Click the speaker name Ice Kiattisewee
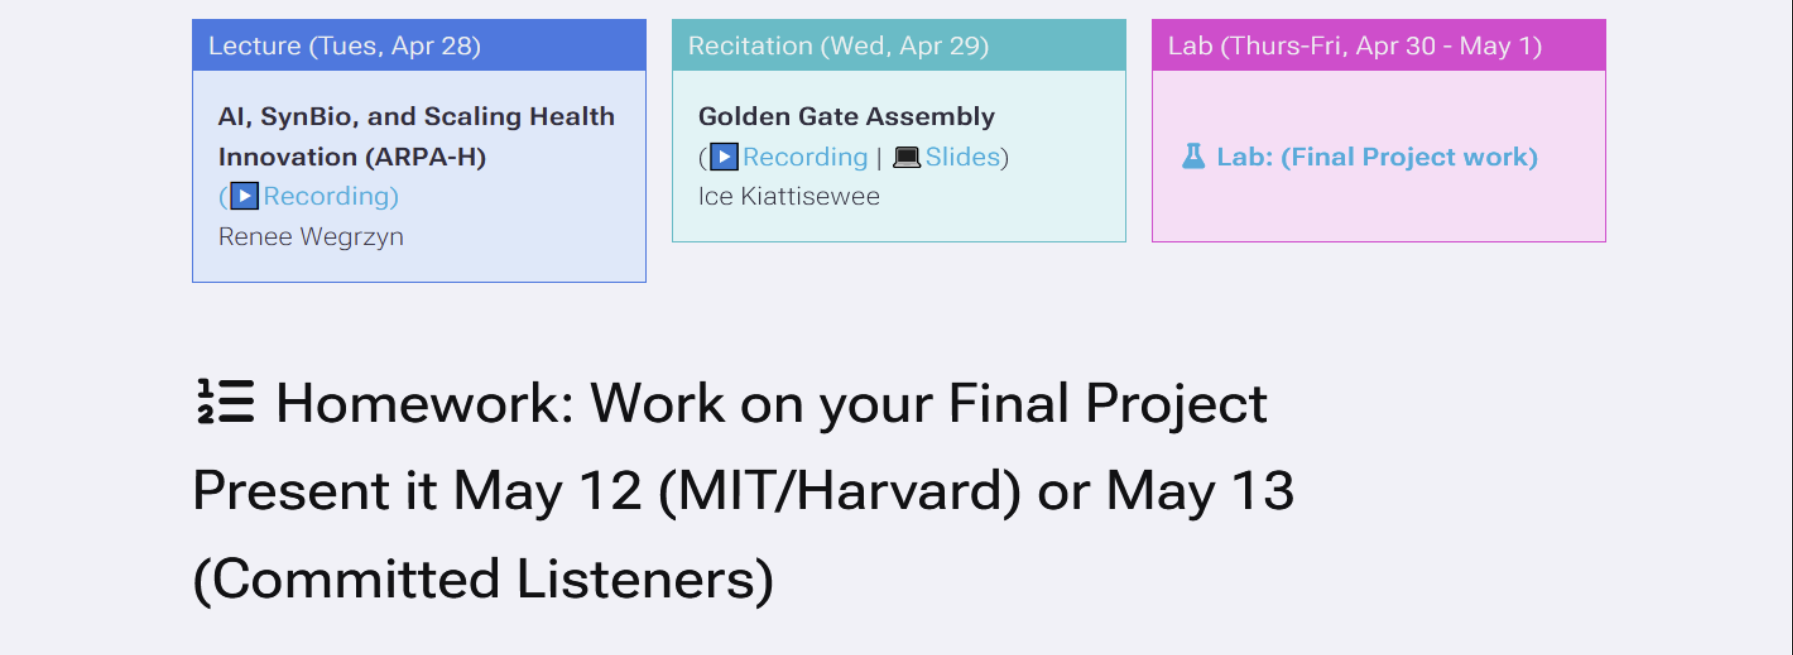Image resolution: width=1793 pixels, height=655 pixels. click(x=789, y=197)
